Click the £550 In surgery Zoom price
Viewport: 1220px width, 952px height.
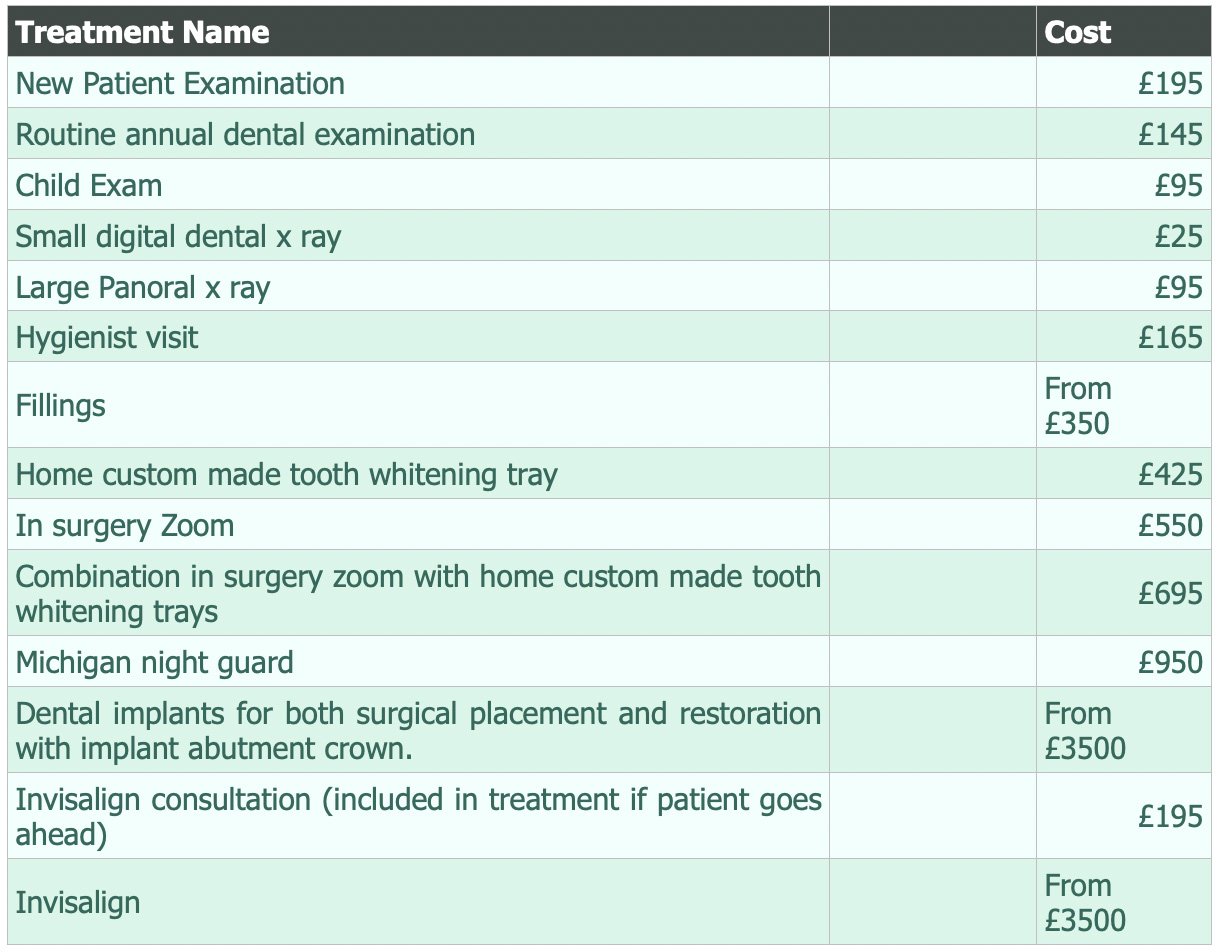pos(1170,525)
